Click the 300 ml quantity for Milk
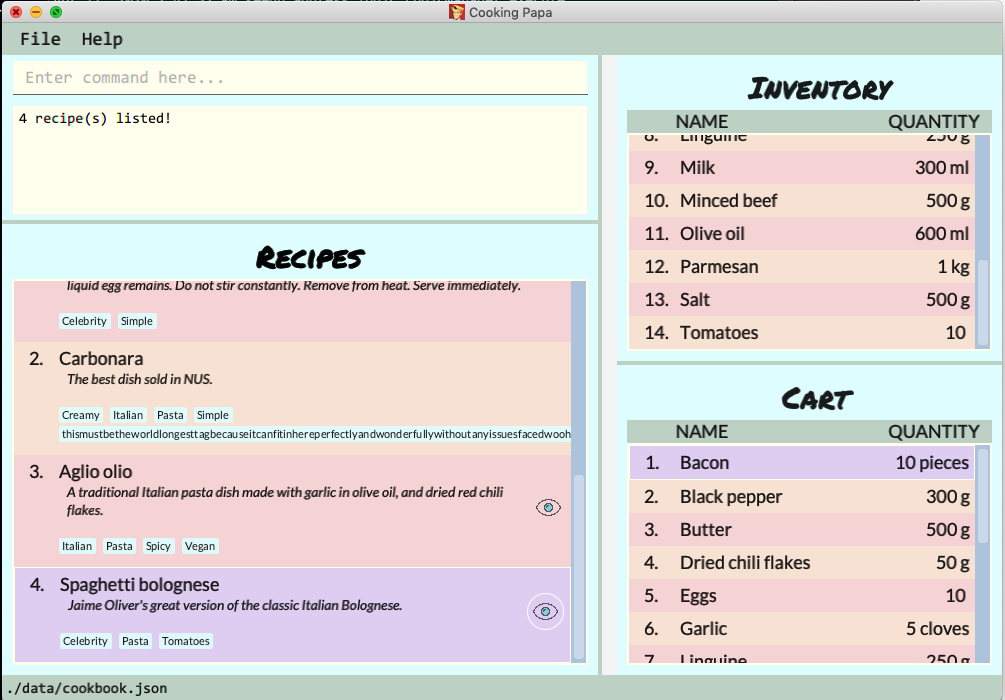The width and height of the screenshot is (1005, 700). coord(942,167)
